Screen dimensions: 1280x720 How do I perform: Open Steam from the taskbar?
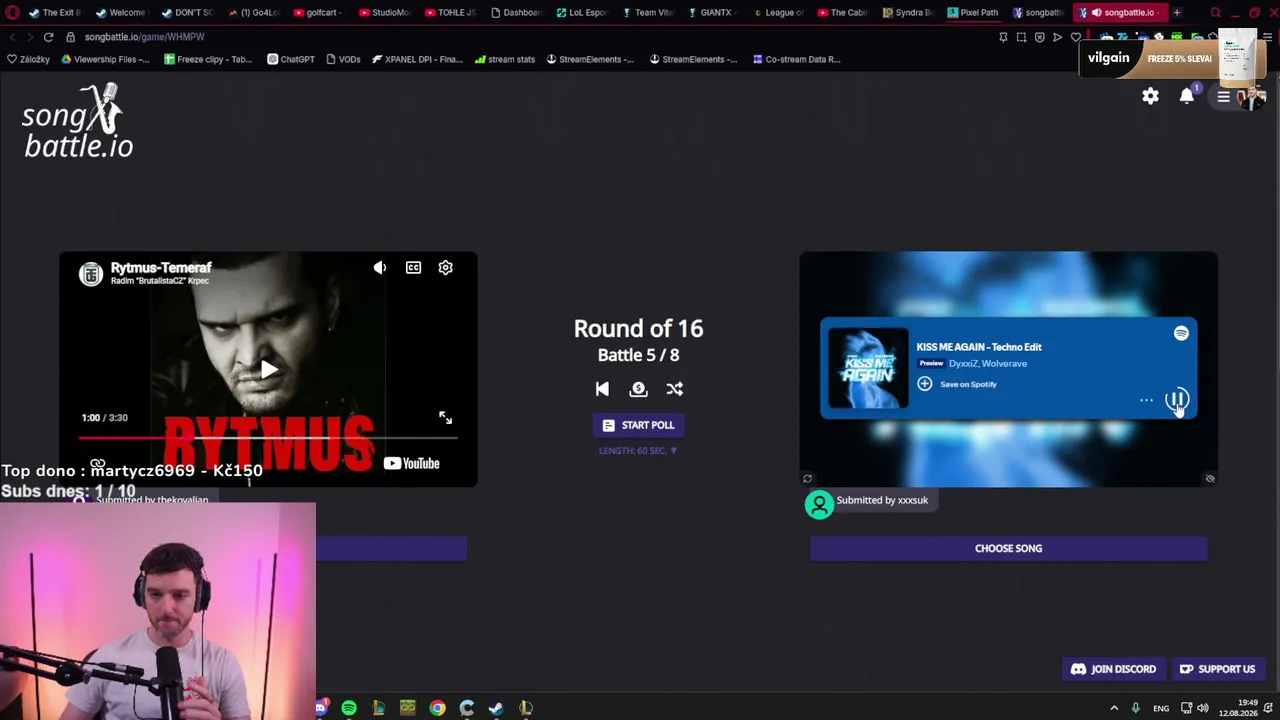tap(496, 708)
